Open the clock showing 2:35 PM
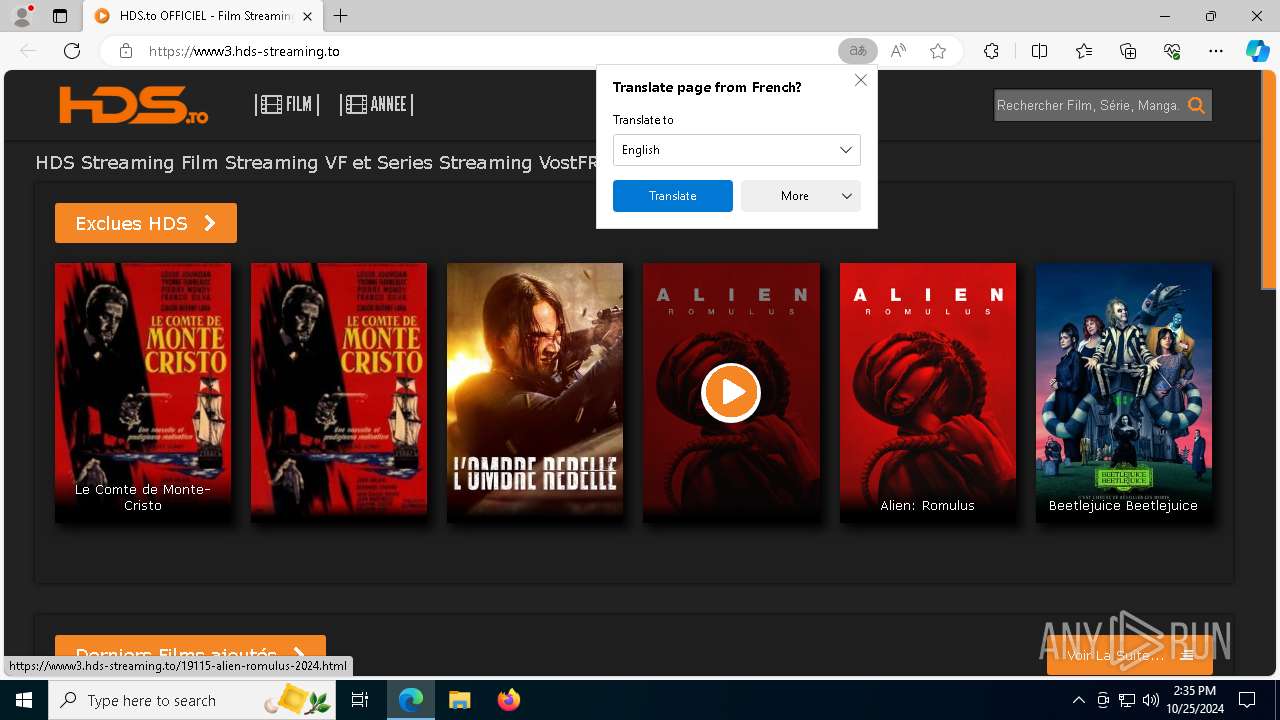This screenshot has width=1280, height=720. pyautogui.click(x=1195, y=700)
